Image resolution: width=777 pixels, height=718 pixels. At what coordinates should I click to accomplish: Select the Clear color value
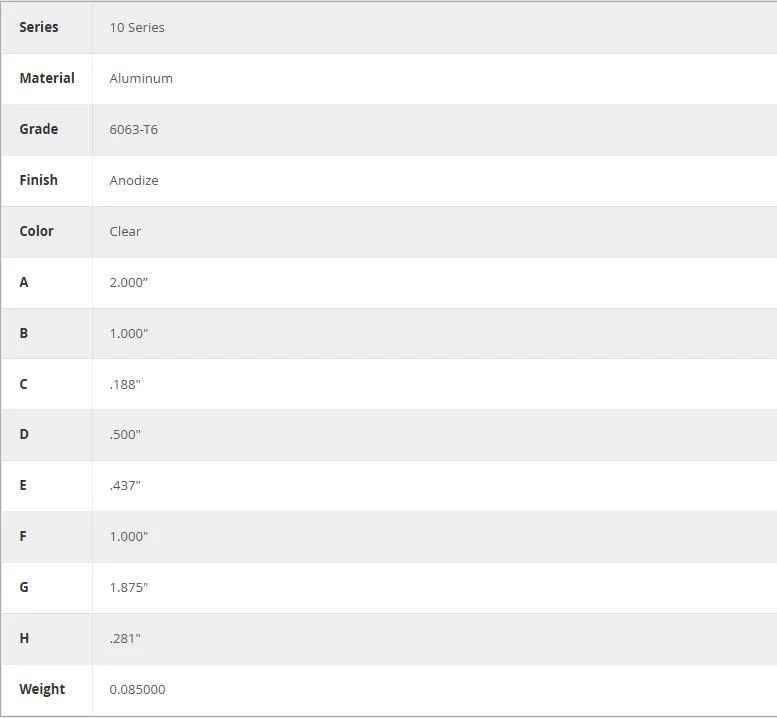[125, 232]
